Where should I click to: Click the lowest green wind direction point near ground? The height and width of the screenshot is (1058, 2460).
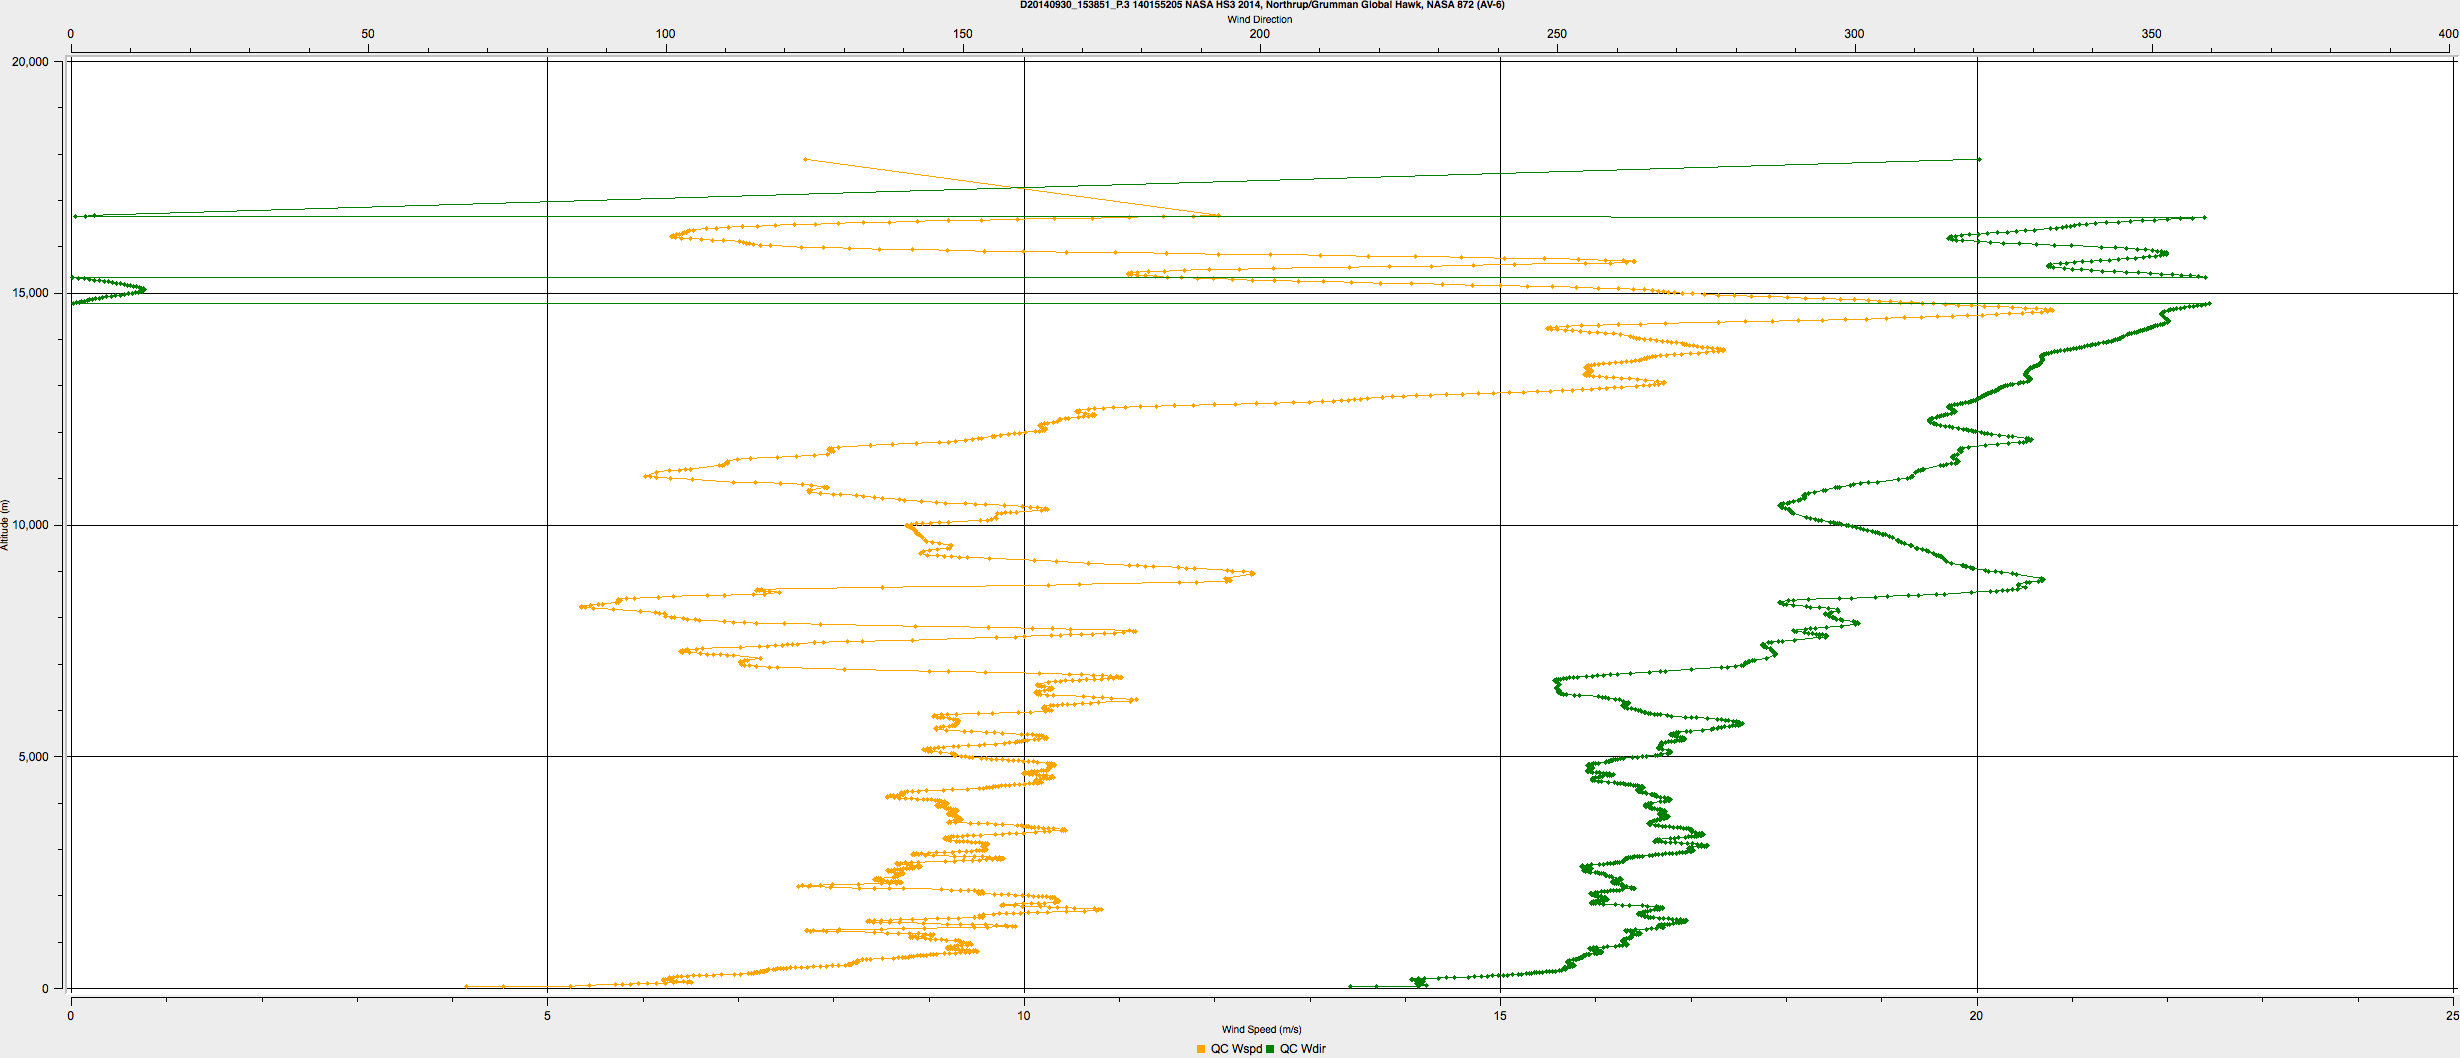1350,986
